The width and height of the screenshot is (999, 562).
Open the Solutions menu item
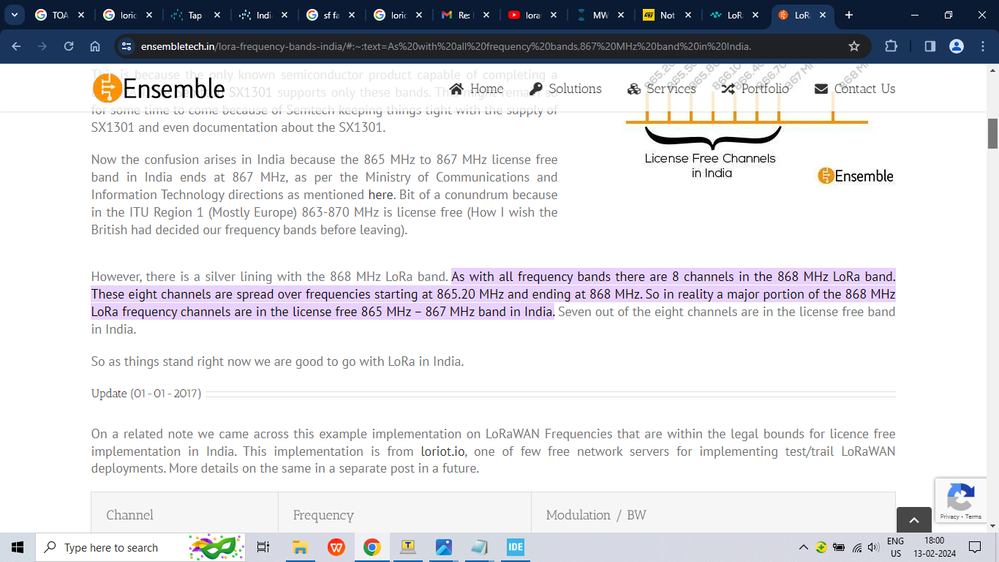click(x=565, y=89)
